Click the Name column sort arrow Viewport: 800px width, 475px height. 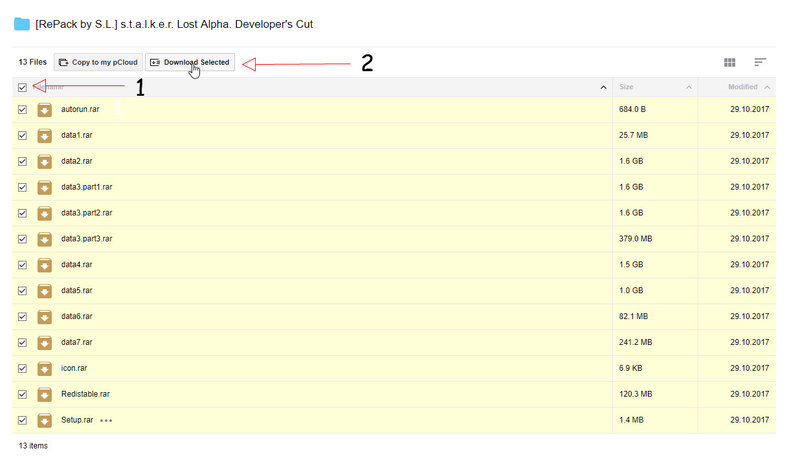pyautogui.click(x=603, y=88)
